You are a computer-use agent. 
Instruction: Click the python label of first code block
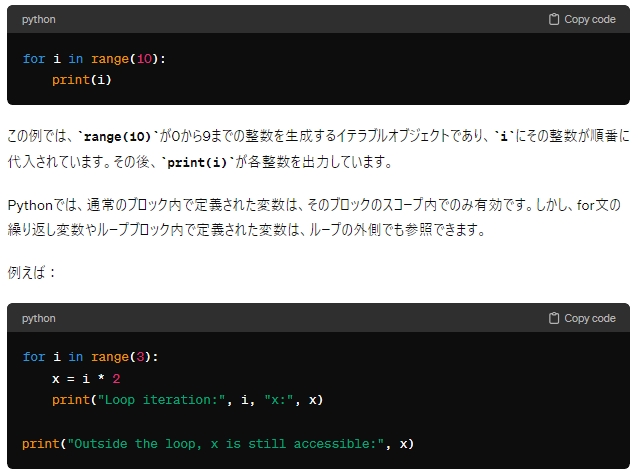point(39,20)
